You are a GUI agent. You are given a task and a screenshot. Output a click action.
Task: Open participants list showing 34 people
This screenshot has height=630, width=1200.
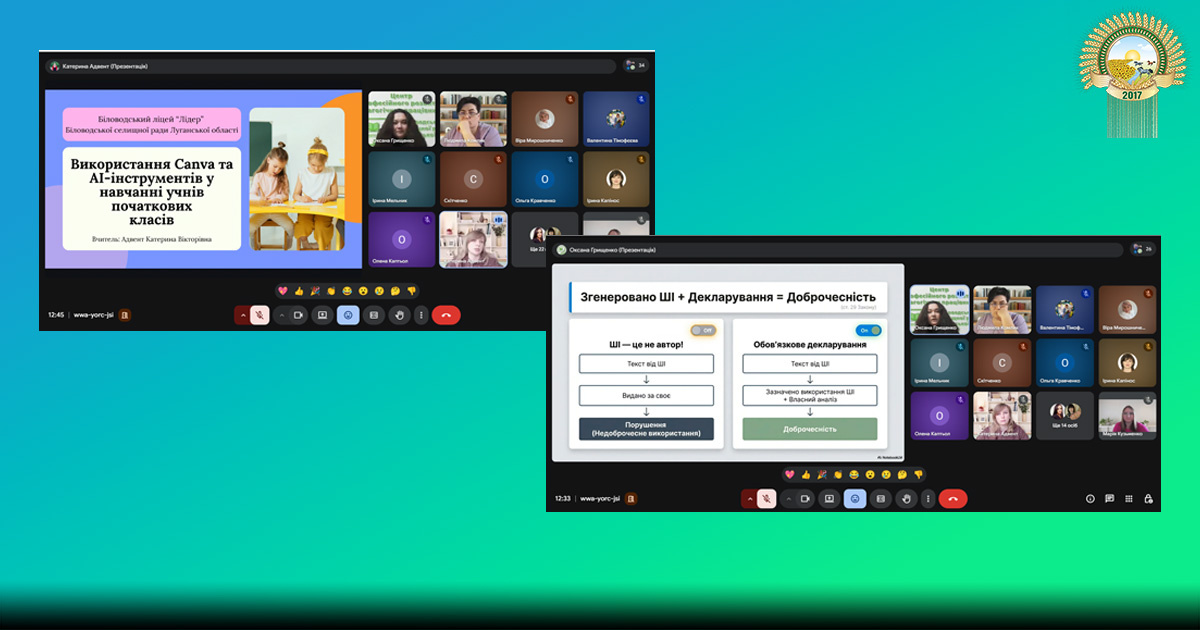pyautogui.click(x=635, y=66)
